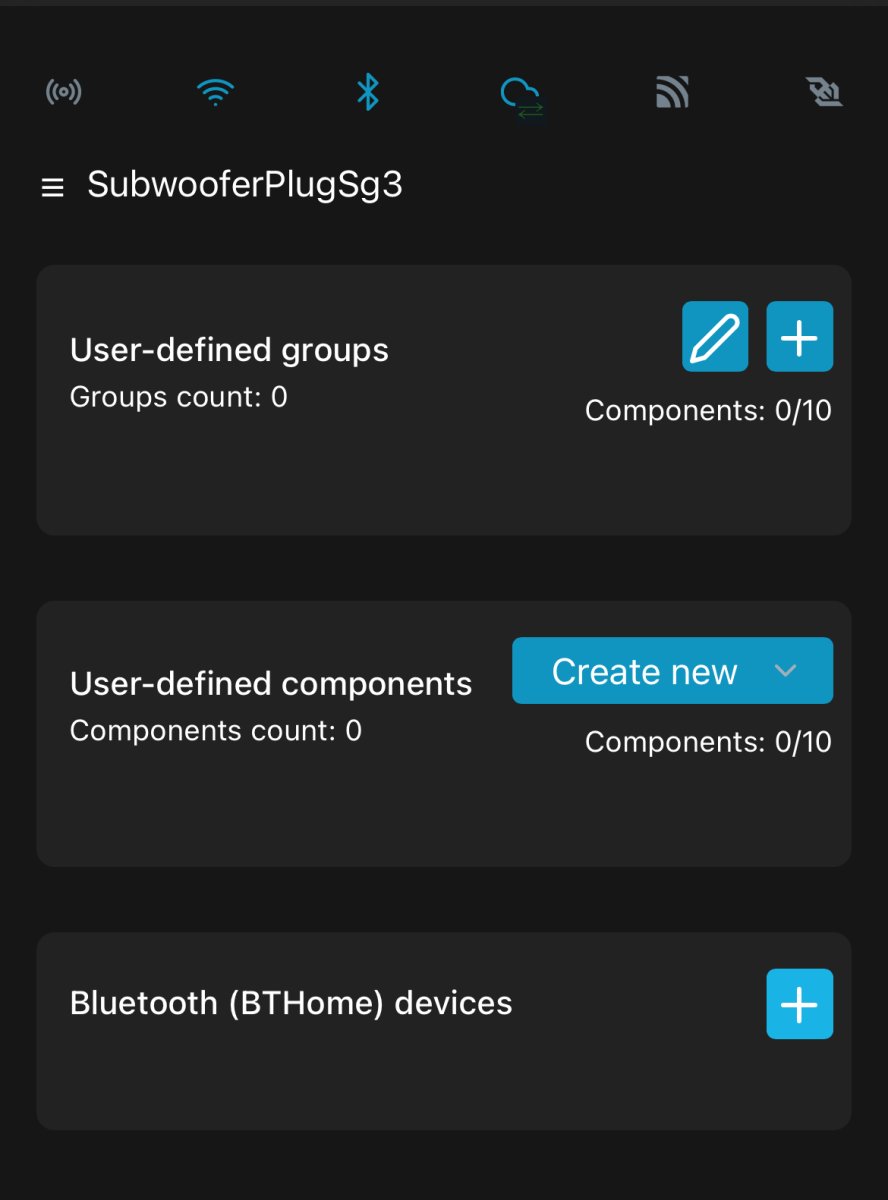Click the access point status icon

[64, 93]
